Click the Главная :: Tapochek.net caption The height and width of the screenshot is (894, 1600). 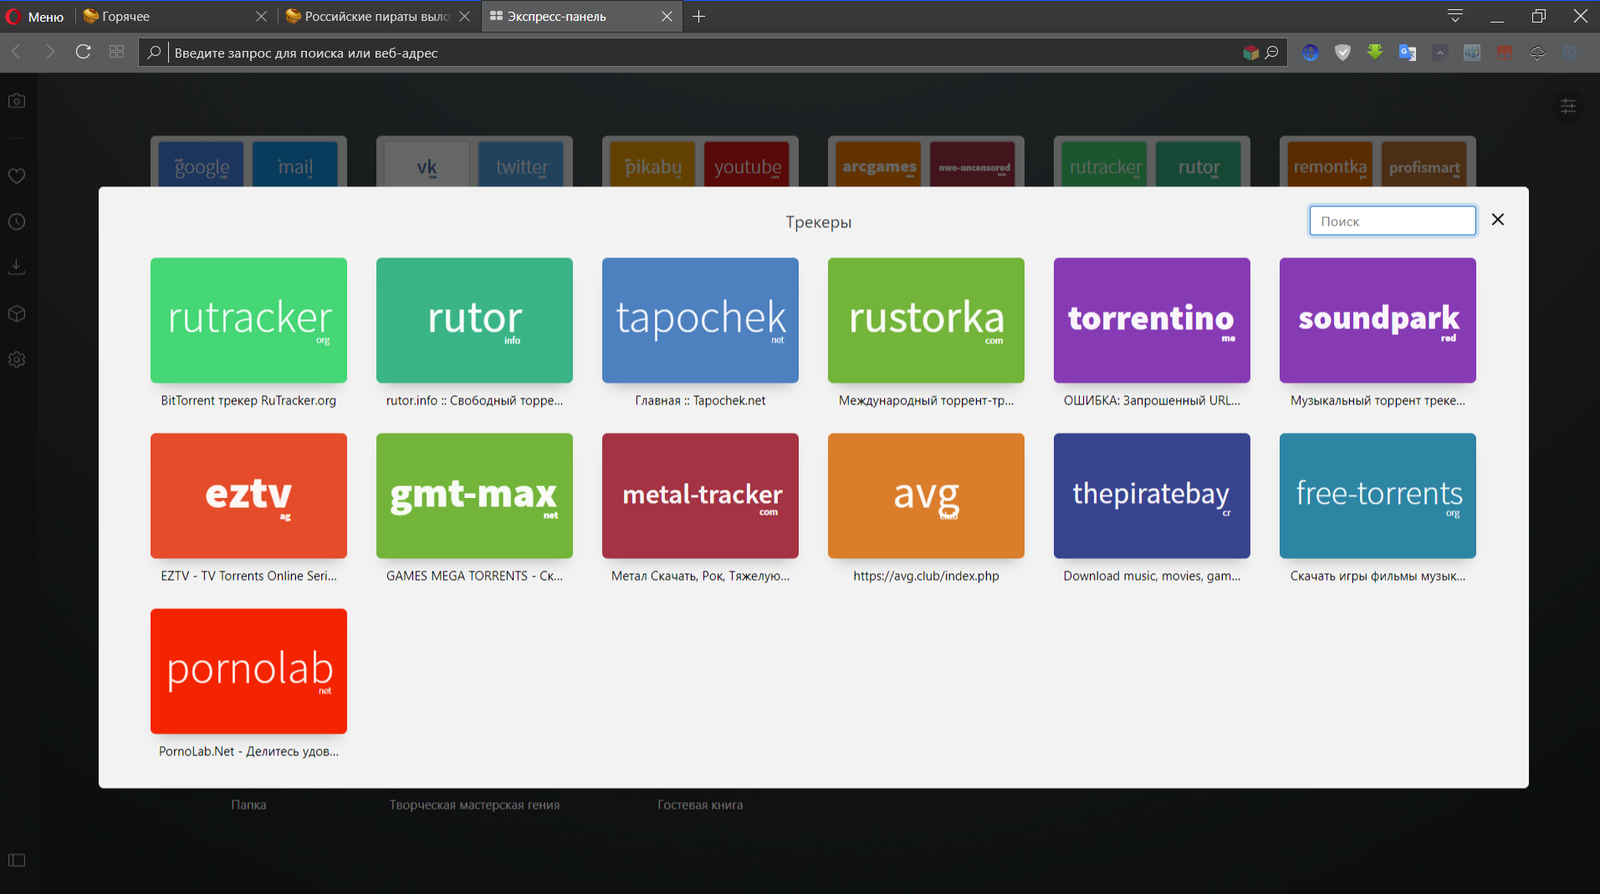coord(700,400)
